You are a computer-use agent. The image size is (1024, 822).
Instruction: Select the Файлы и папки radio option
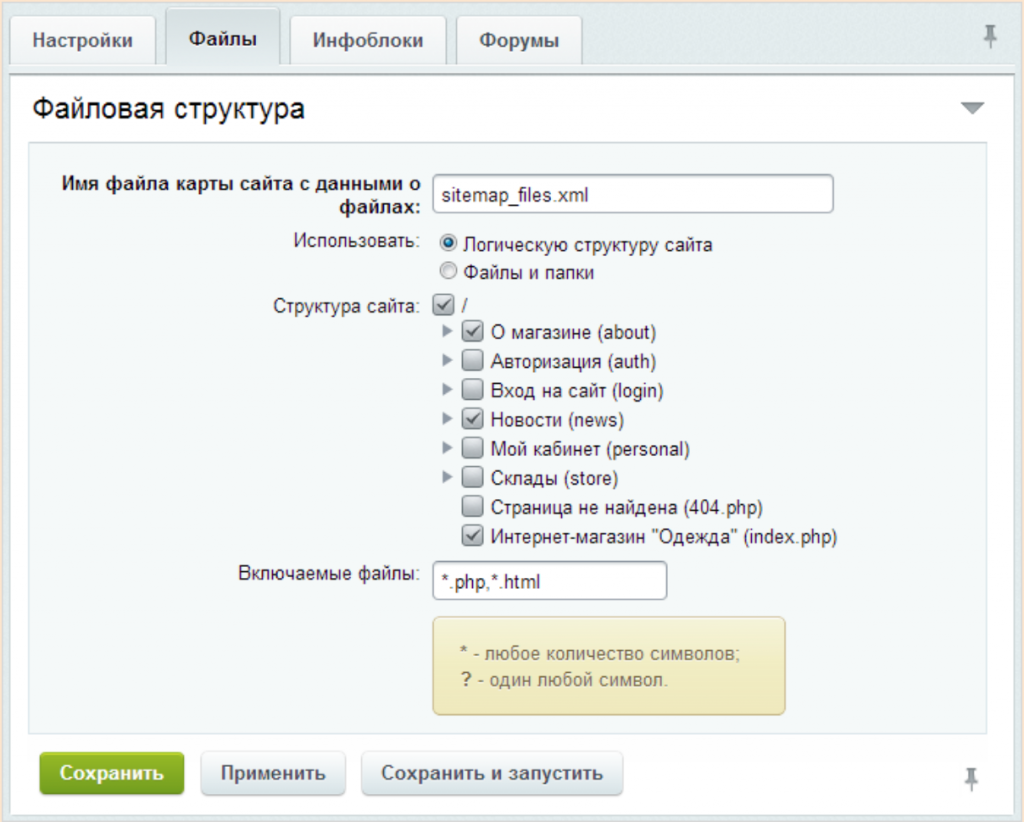pos(449,271)
